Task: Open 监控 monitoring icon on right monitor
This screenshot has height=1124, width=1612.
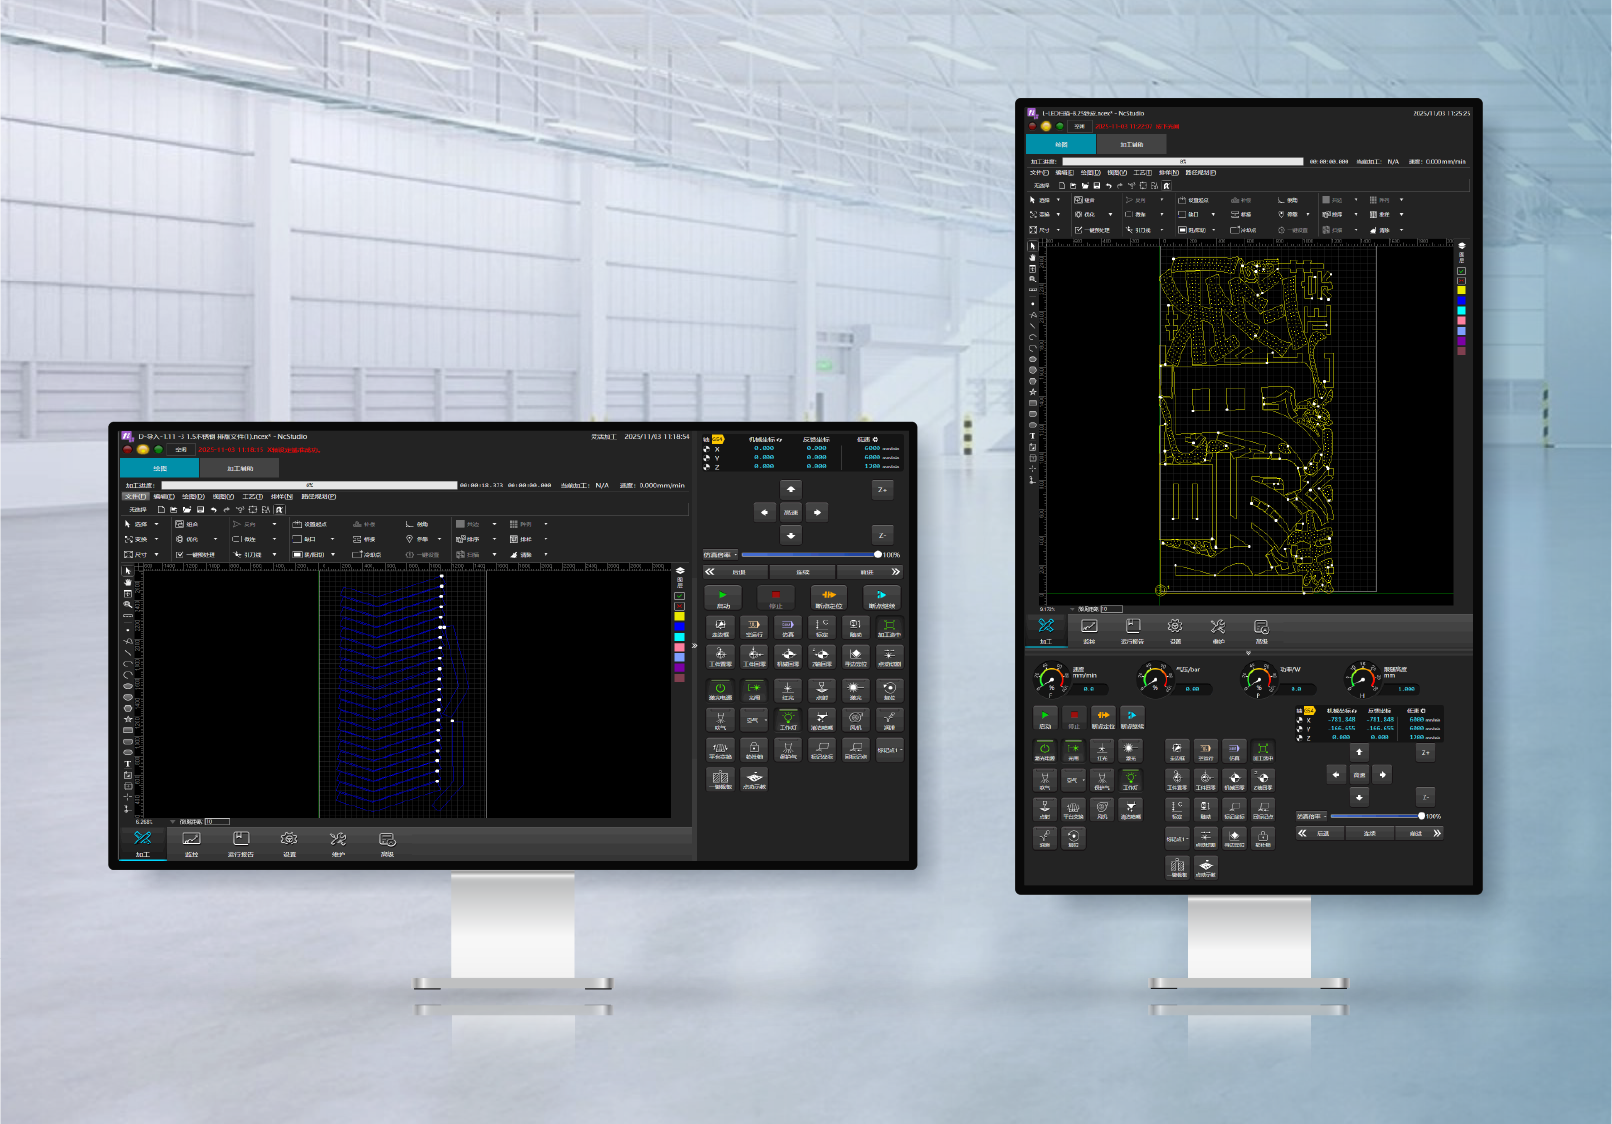Action: 1089,630
